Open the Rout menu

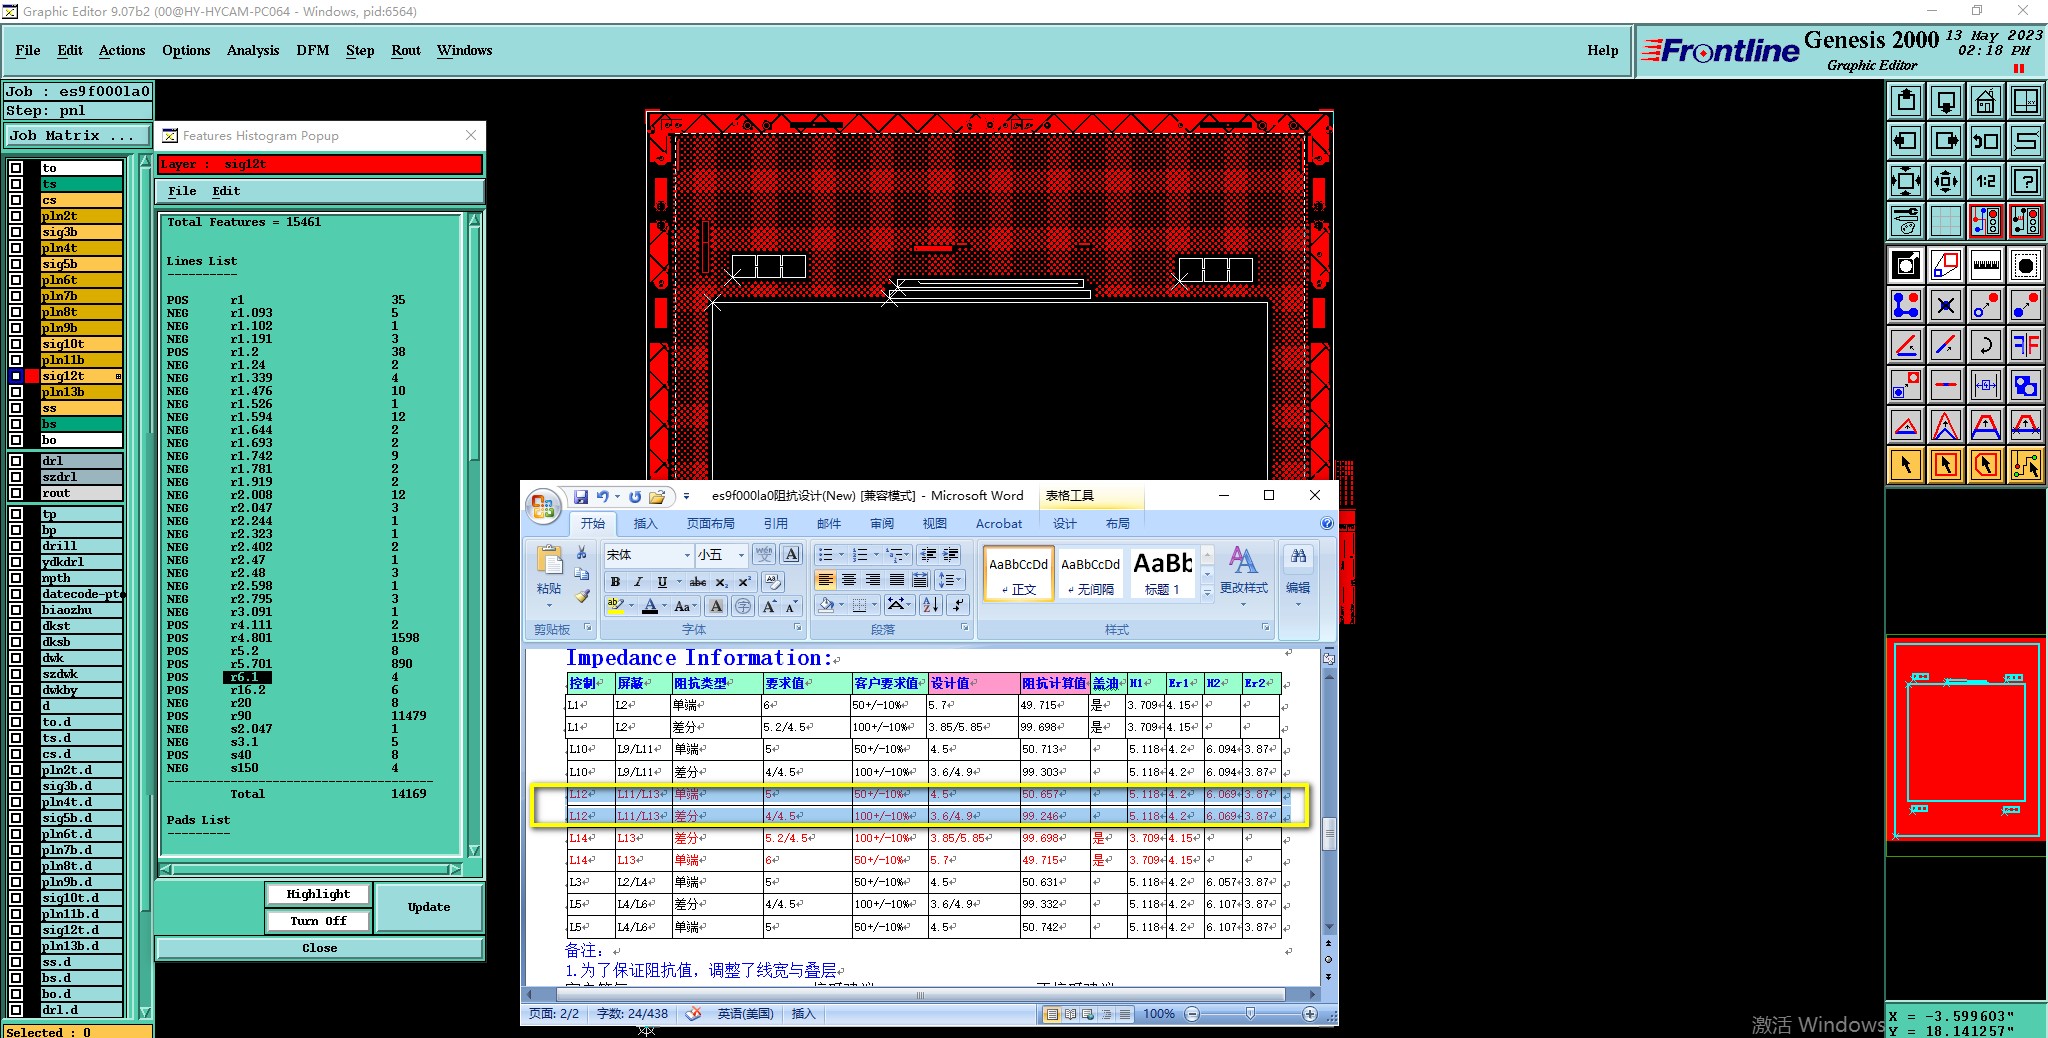click(x=406, y=50)
